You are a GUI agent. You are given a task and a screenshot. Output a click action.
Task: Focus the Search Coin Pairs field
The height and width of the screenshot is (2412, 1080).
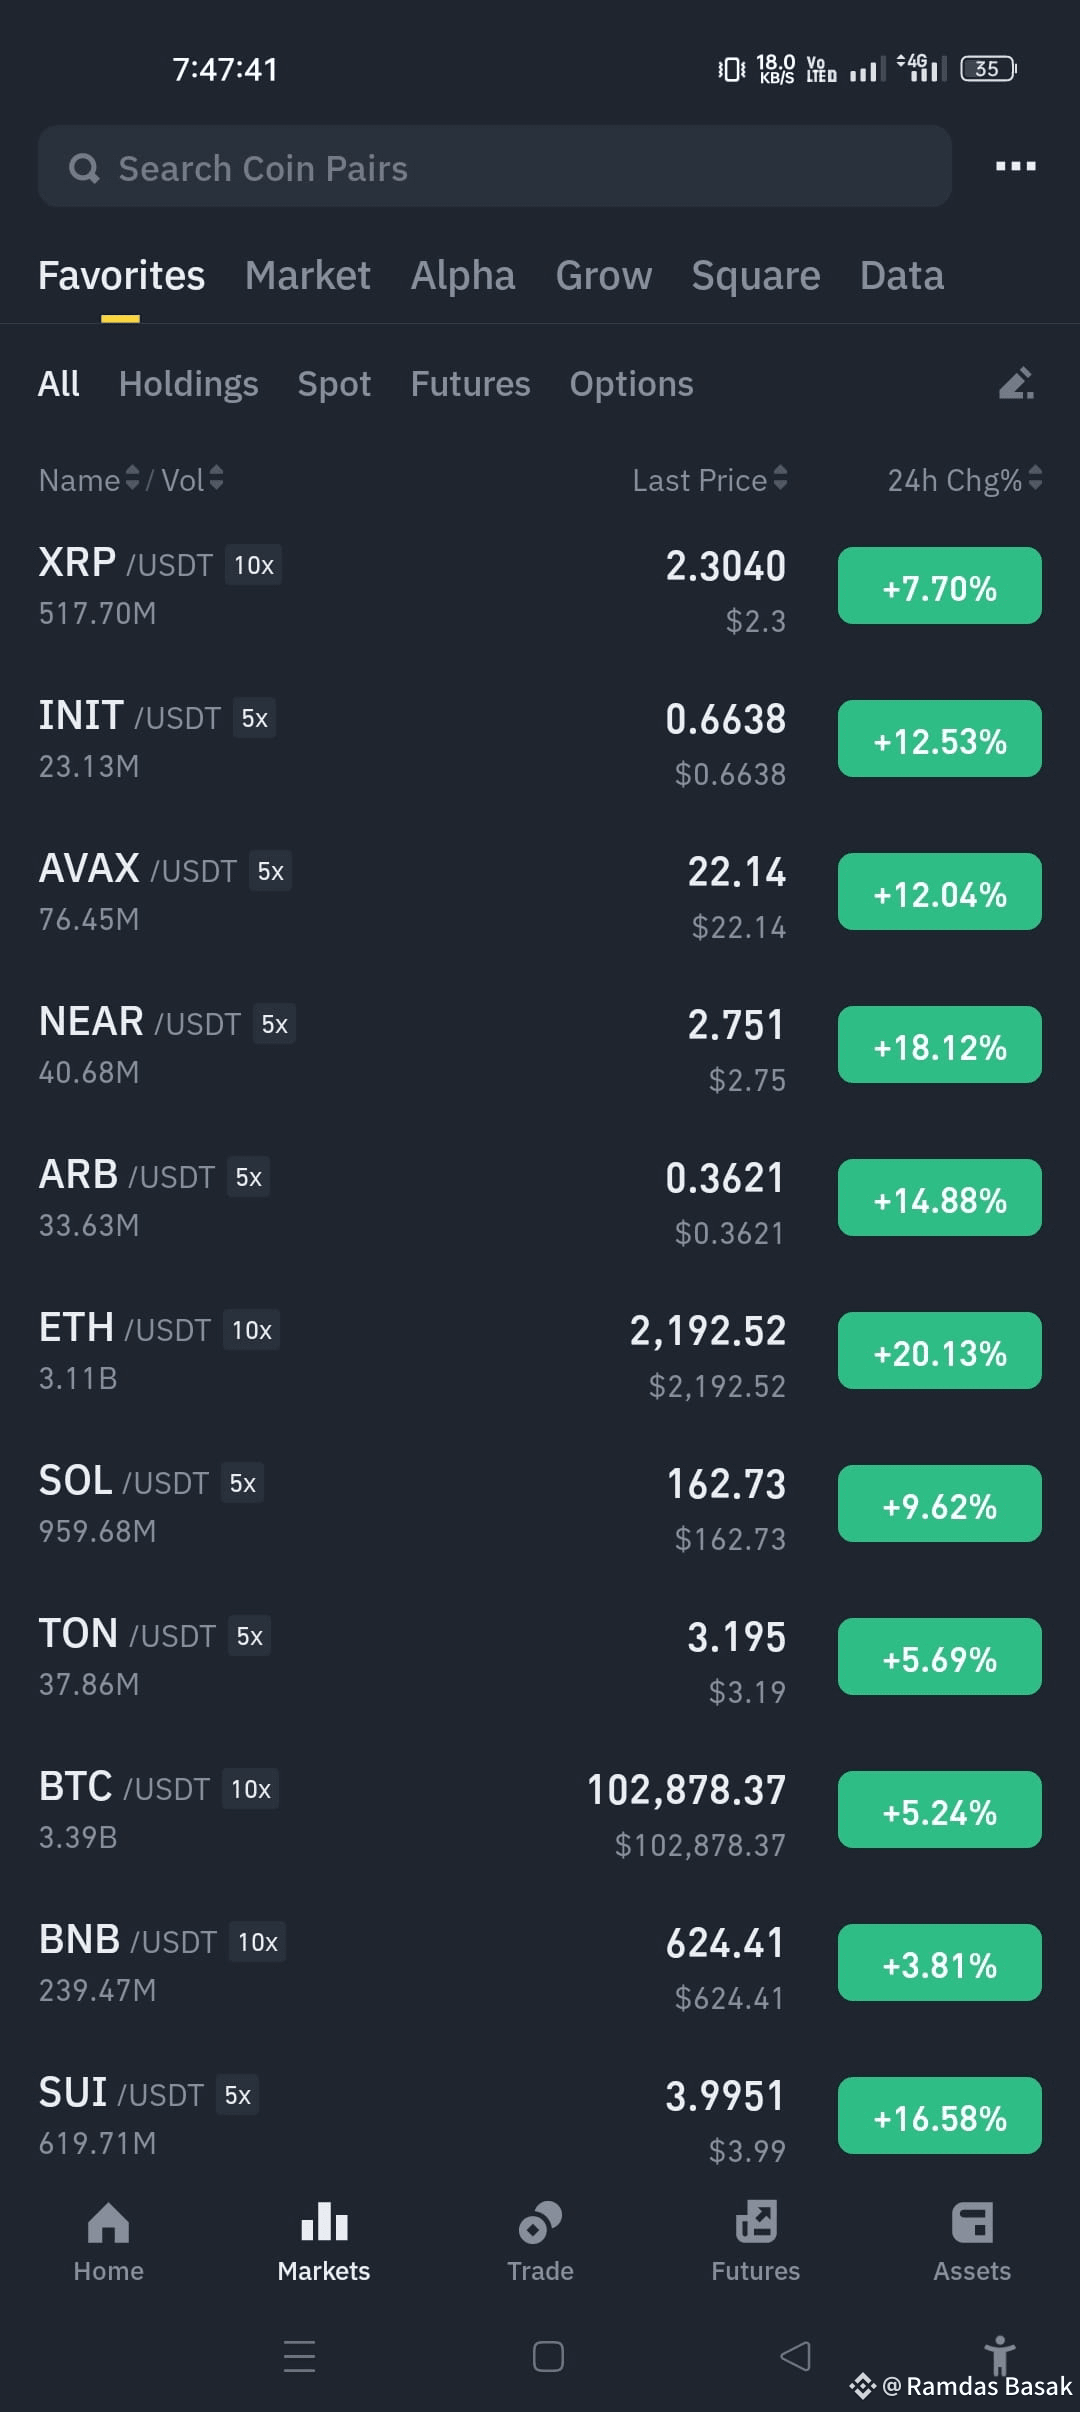coord(494,166)
